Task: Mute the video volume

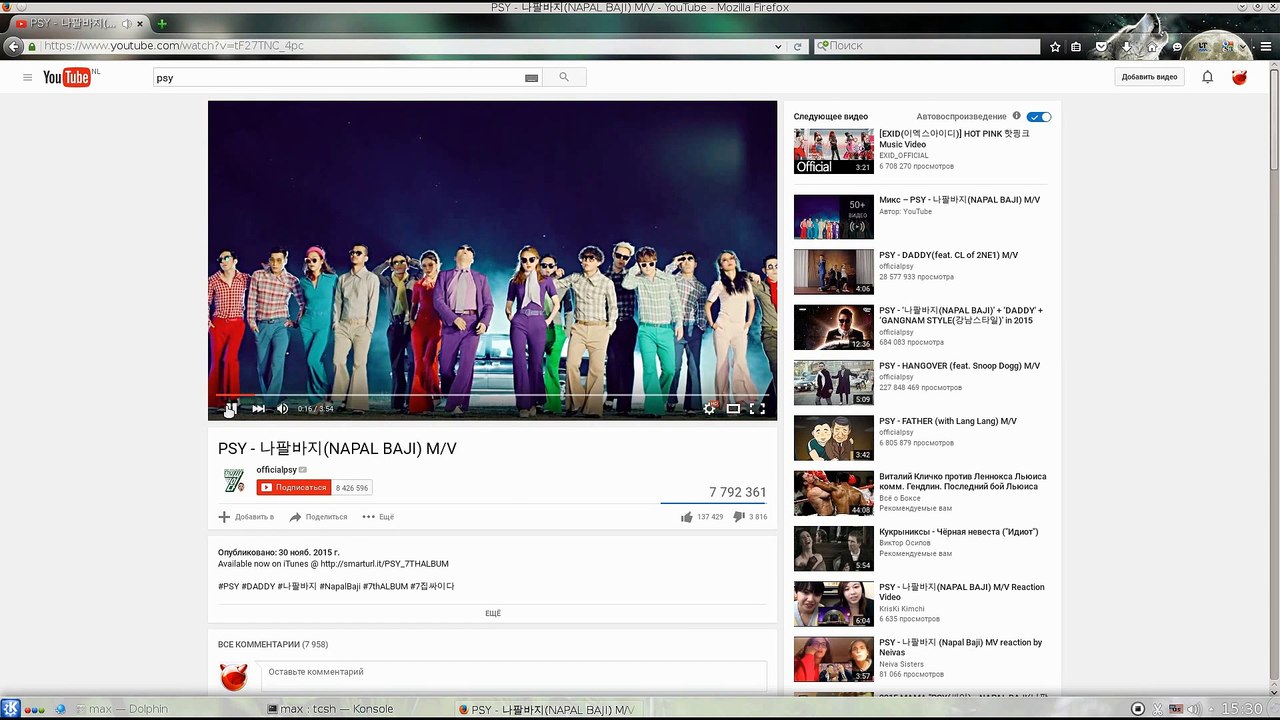Action: pos(282,408)
